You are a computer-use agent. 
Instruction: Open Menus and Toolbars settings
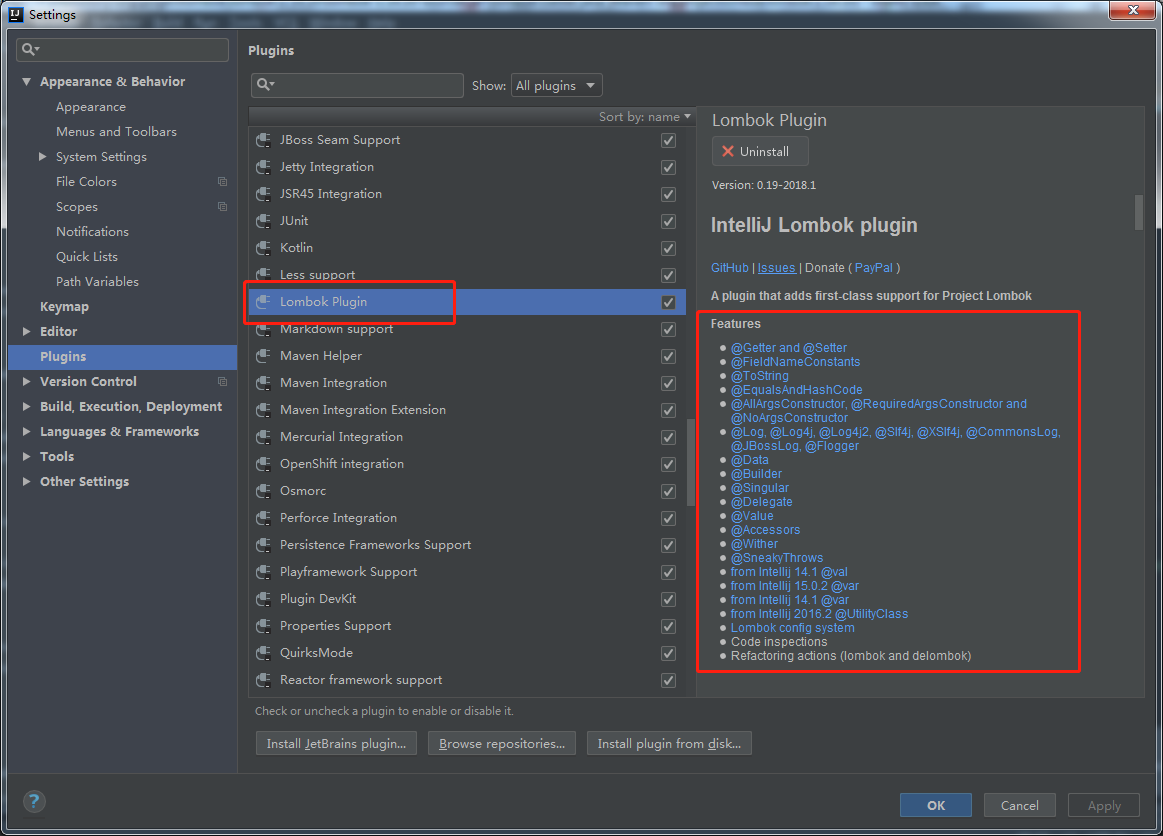click(x=116, y=131)
